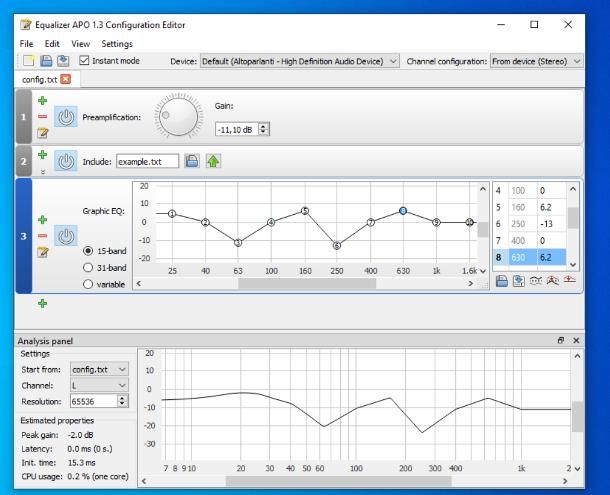Select EQ point 6 at 250 Hz

[x=337, y=246]
